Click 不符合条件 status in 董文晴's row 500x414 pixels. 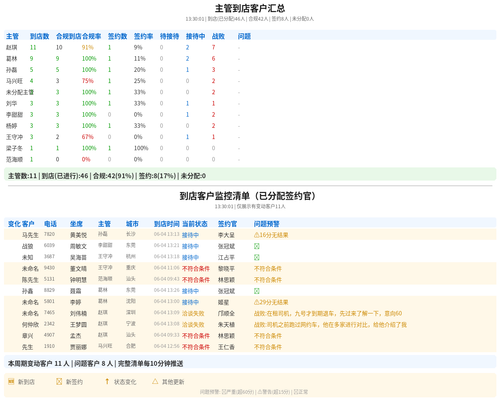click(x=196, y=269)
